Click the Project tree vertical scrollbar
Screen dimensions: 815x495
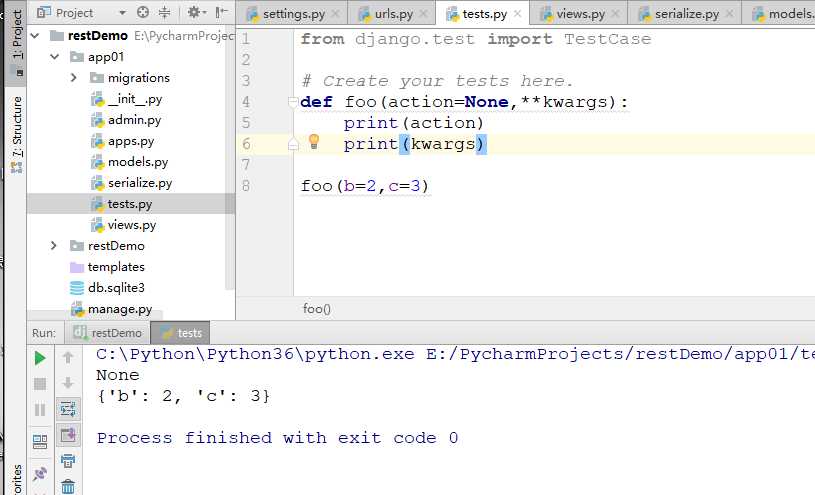pos(230,156)
